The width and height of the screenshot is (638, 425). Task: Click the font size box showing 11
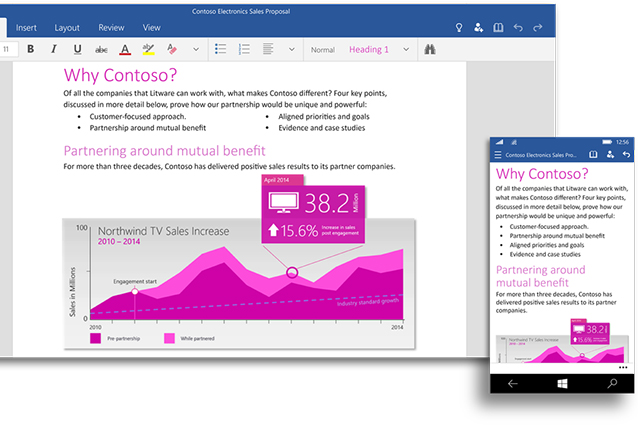coord(9,49)
